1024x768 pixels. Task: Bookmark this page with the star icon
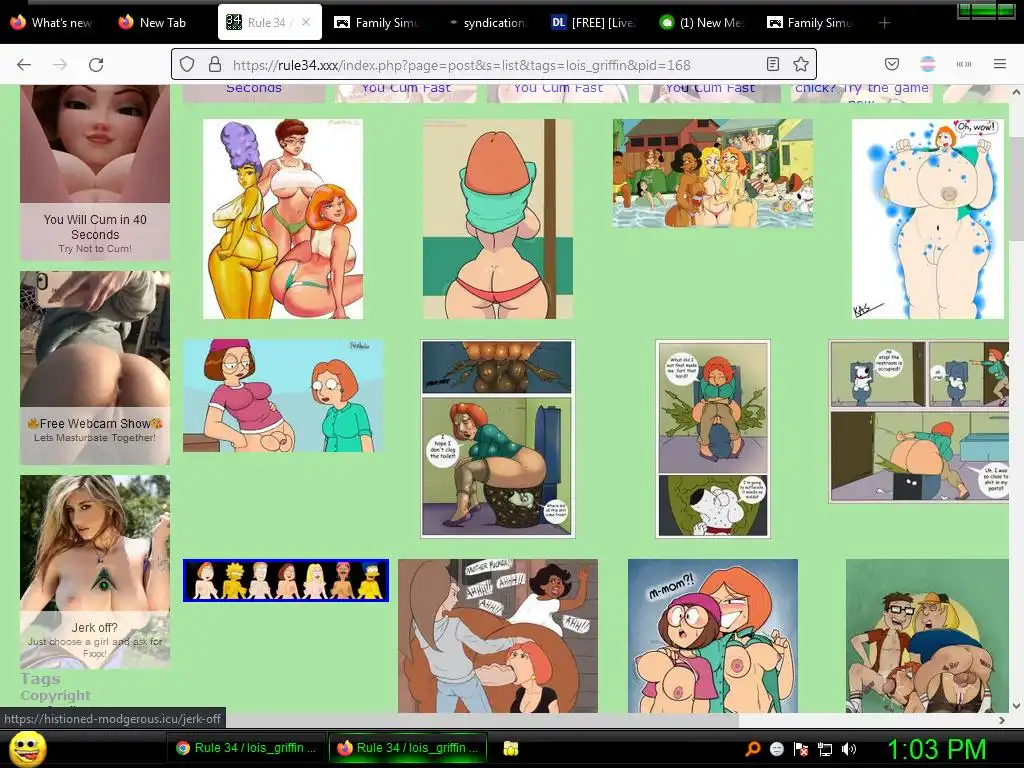coord(801,64)
